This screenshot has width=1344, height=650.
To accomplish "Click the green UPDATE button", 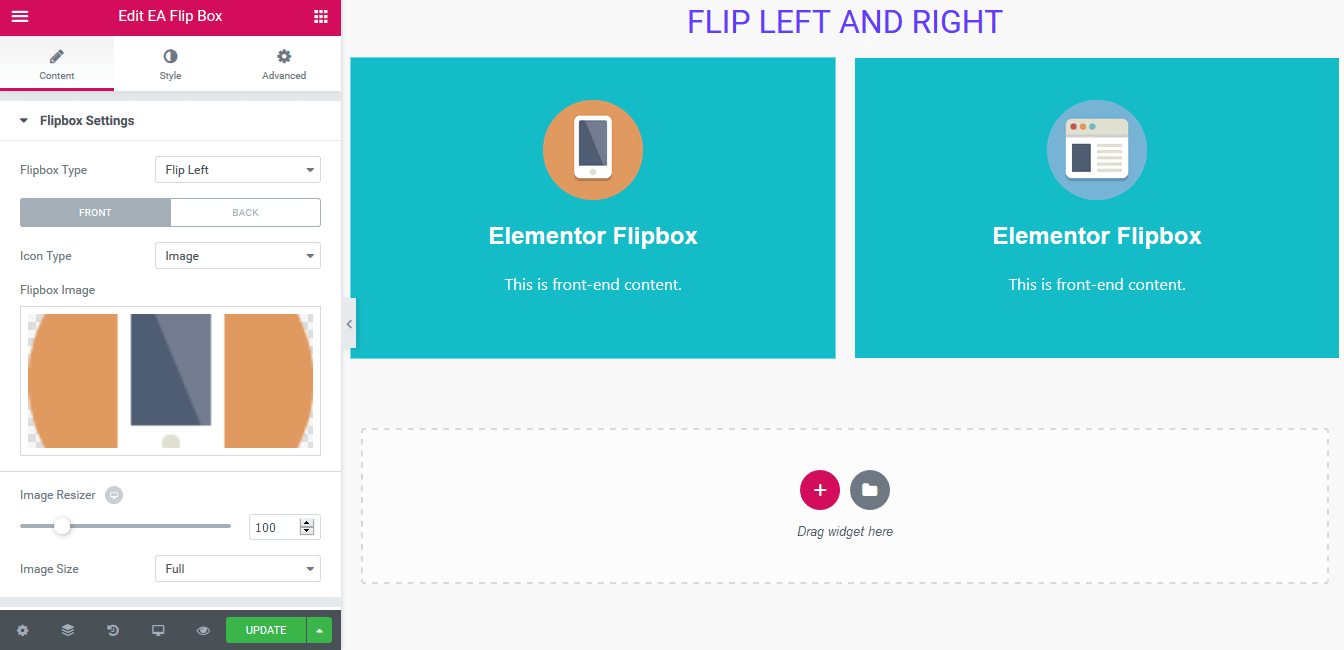I will click(x=265, y=630).
